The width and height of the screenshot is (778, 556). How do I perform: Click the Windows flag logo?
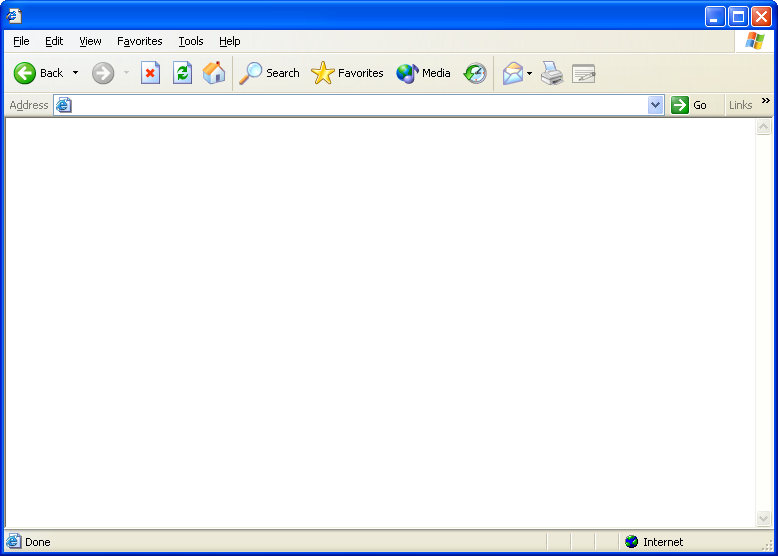pyautogui.click(x=755, y=41)
